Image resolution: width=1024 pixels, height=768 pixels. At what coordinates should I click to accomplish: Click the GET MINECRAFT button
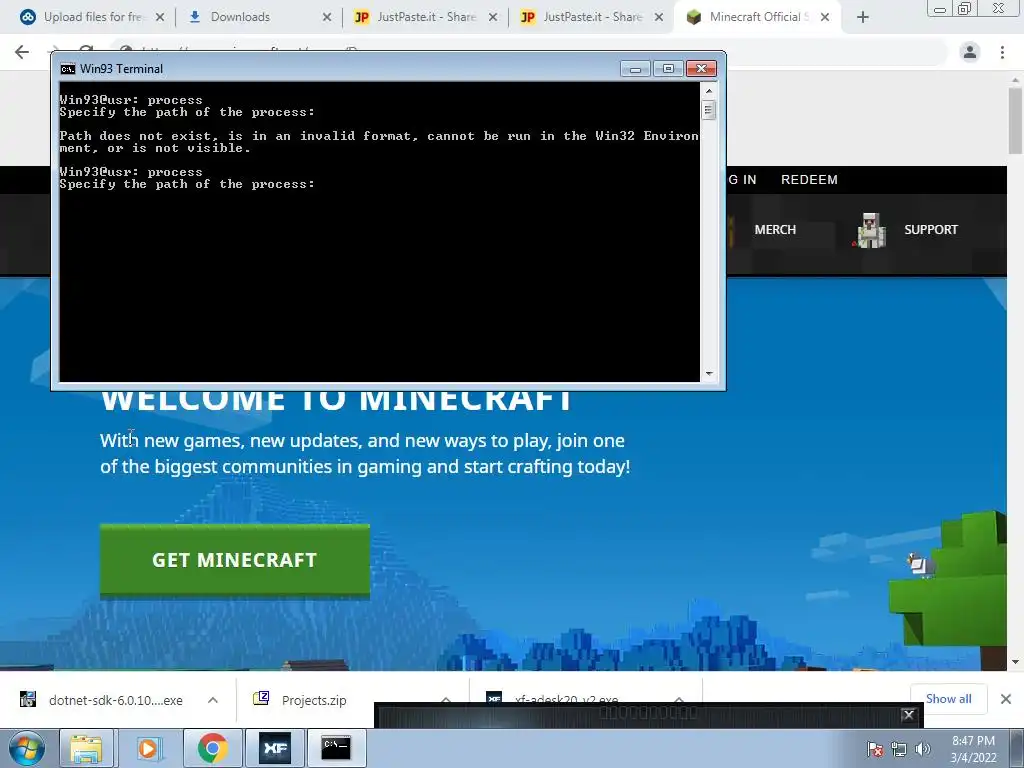pos(234,560)
